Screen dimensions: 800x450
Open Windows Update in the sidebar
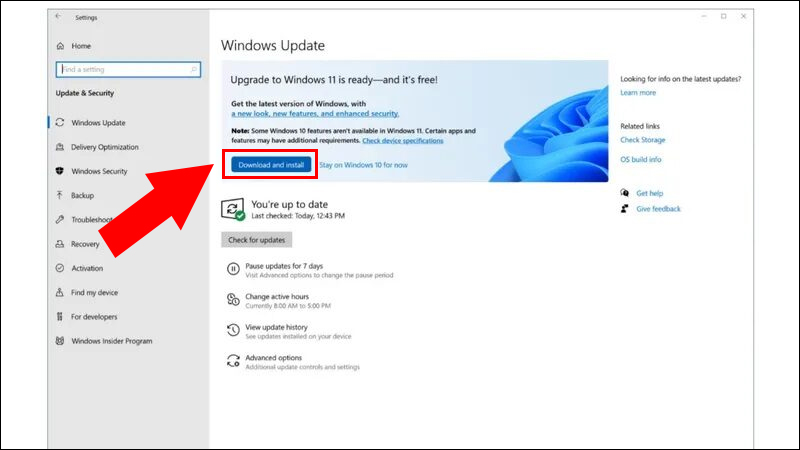pyautogui.click(x=98, y=122)
